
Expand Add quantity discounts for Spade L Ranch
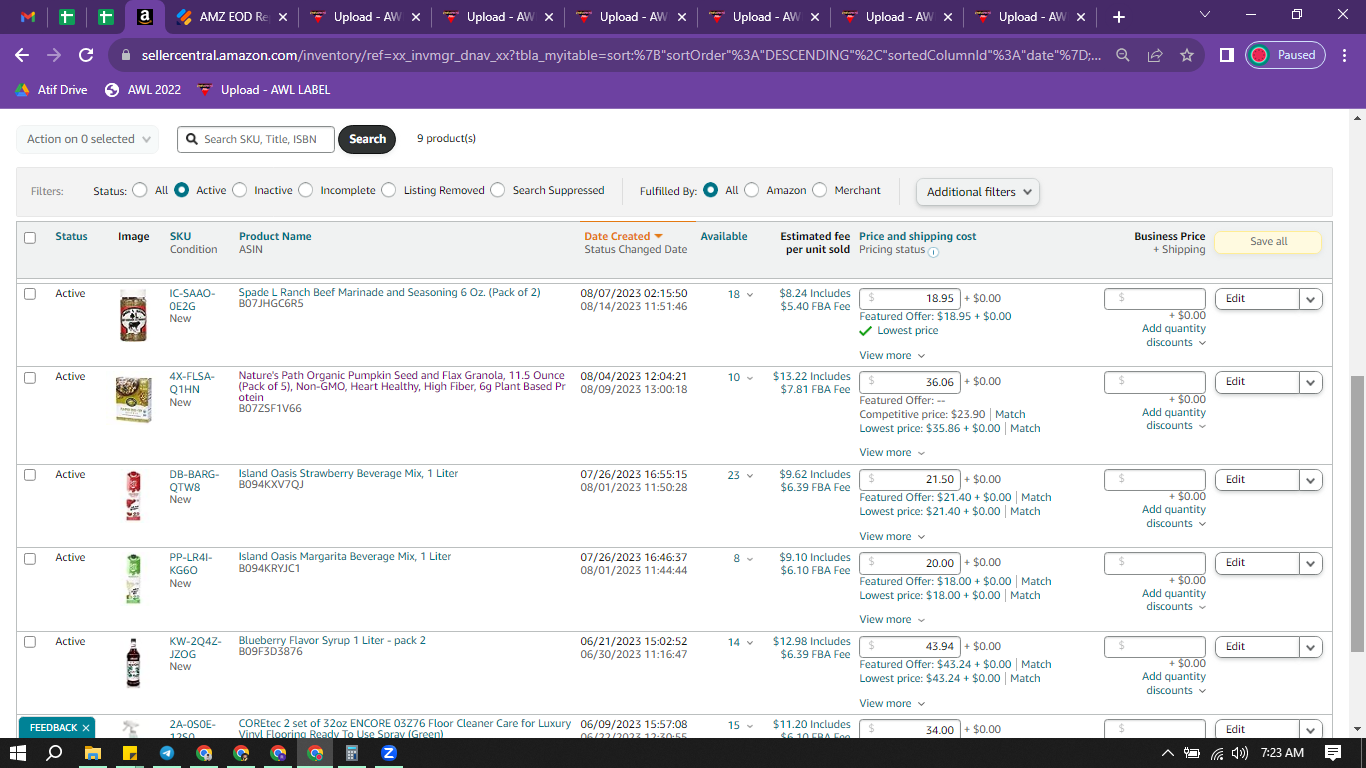[x=1174, y=336]
